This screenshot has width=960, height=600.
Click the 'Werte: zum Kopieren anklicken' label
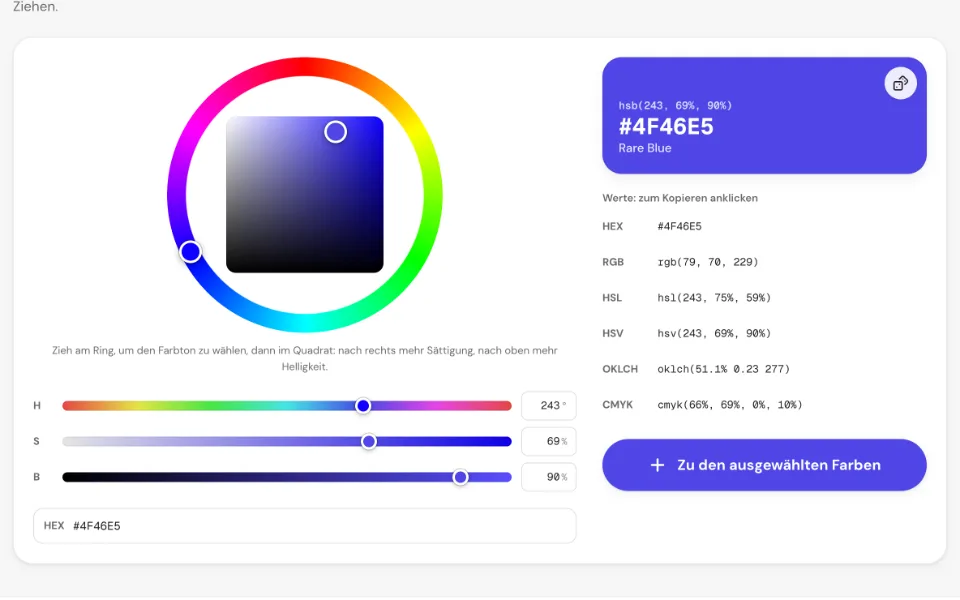point(680,198)
